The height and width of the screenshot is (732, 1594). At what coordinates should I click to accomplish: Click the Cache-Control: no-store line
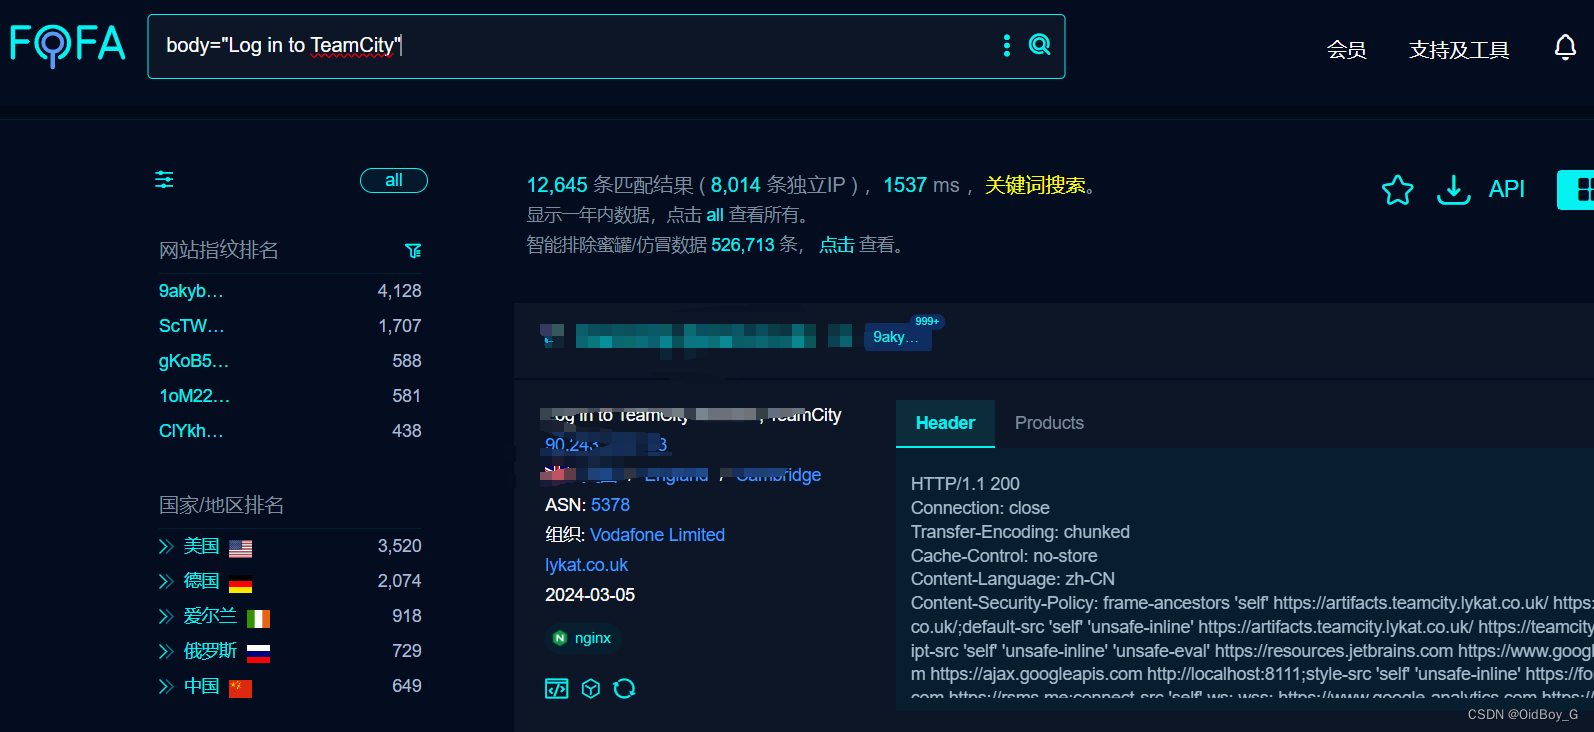[1004, 556]
